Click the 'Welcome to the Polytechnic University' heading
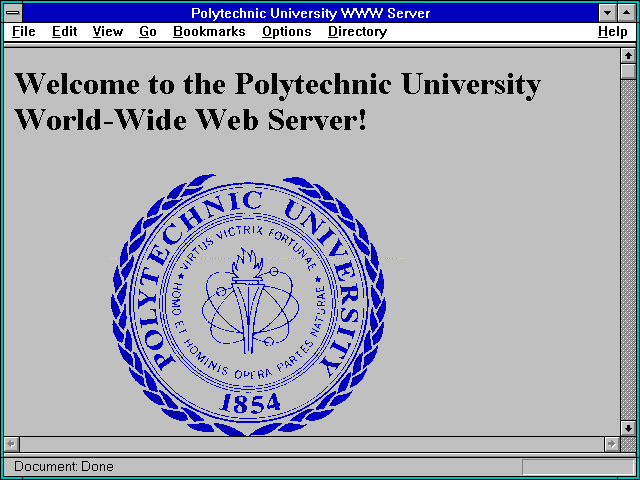Viewport: 640px width, 480px height. (278, 101)
